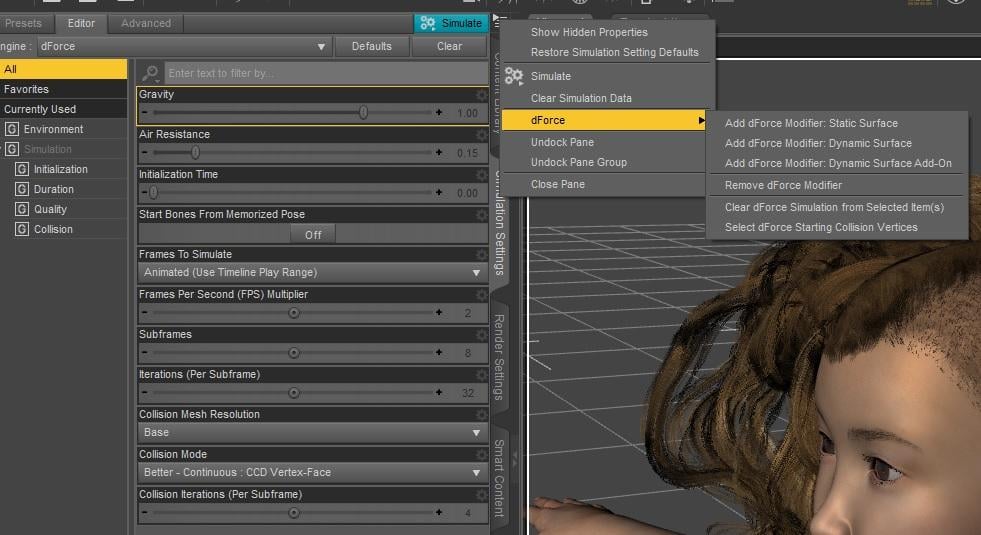Click the Clear button
The image size is (981, 535).
click(449, 46)
